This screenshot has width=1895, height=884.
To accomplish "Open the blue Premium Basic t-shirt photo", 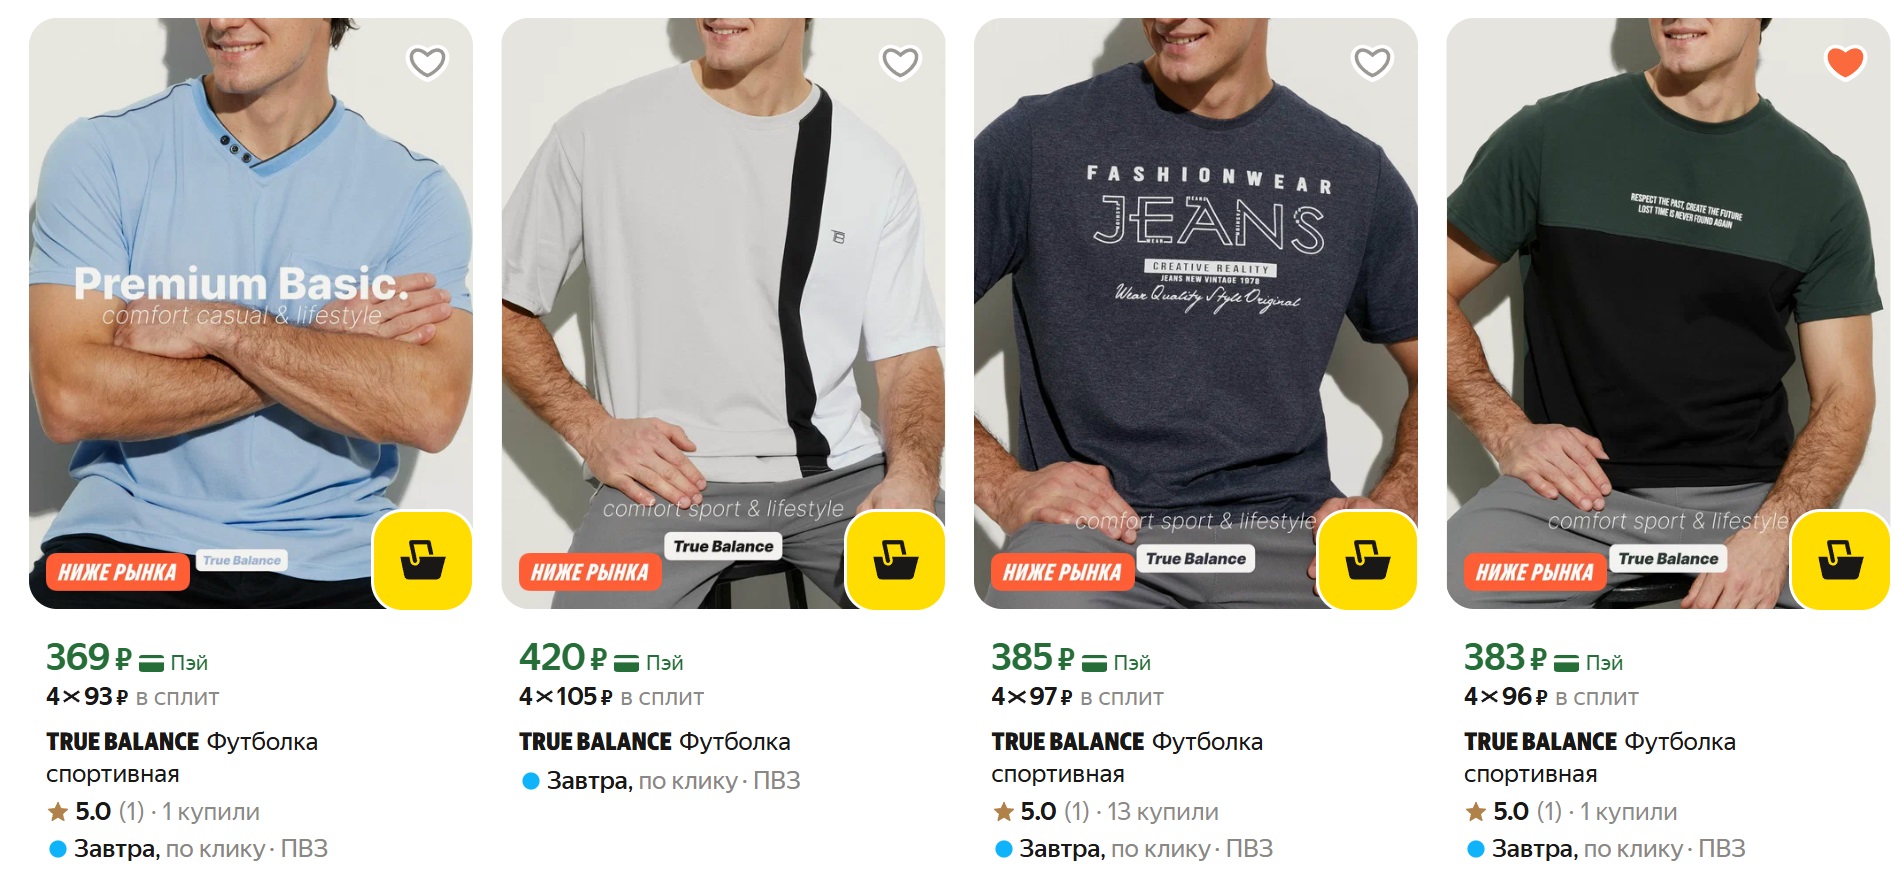I will [250, 300].
